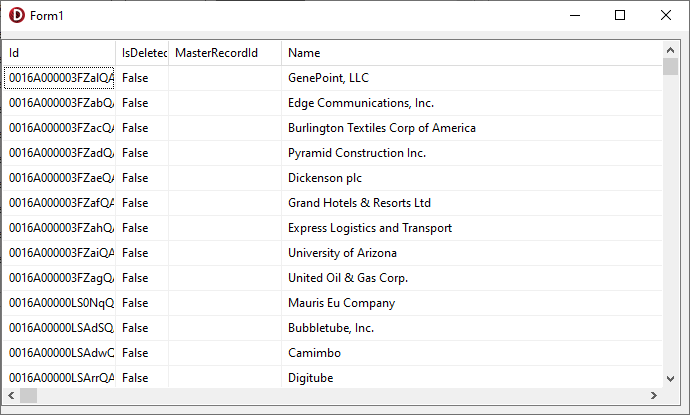
Task: Select the empty MasterRecordId cell for Camimbo
Action: pos(225,353)
